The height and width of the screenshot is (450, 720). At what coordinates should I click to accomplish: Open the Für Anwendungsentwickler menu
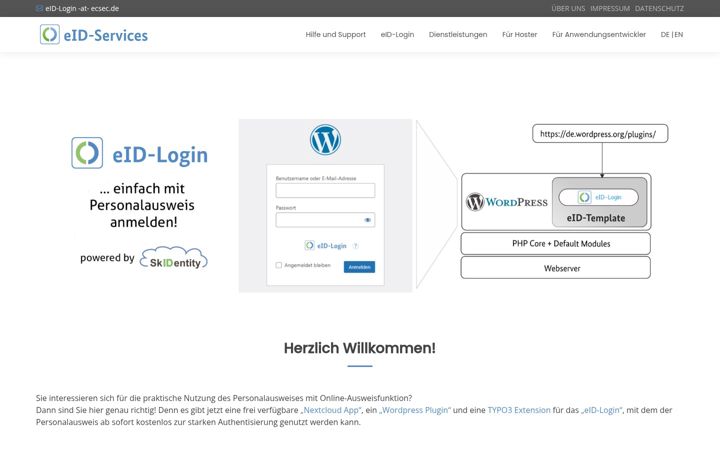coord(599,34)
